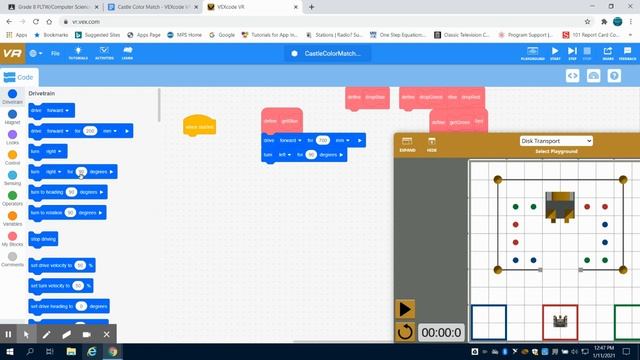
Task: Select the pen annotation tool
Action: [47, 334]
